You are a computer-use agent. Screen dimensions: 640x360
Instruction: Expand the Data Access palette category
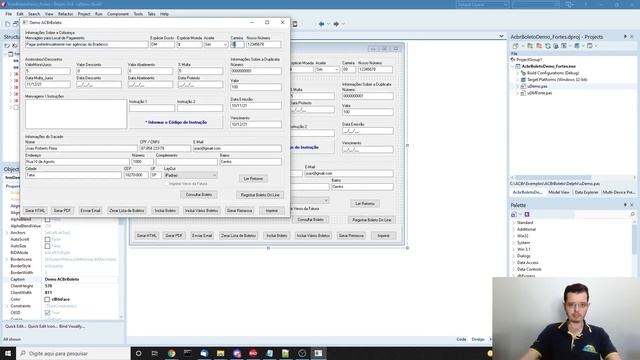point(513,263)
